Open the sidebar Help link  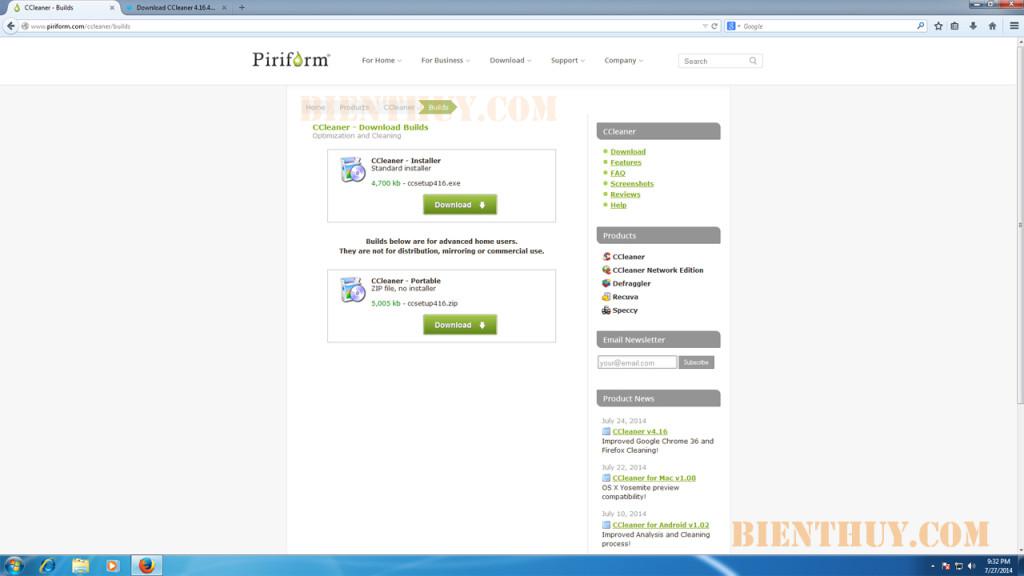pyautogui.click(x=618, y=205)
